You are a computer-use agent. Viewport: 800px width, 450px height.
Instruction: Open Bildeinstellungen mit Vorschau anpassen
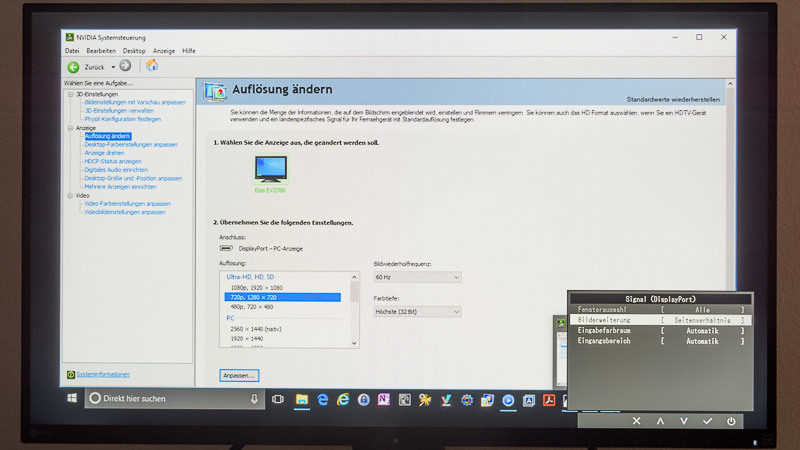135,103
